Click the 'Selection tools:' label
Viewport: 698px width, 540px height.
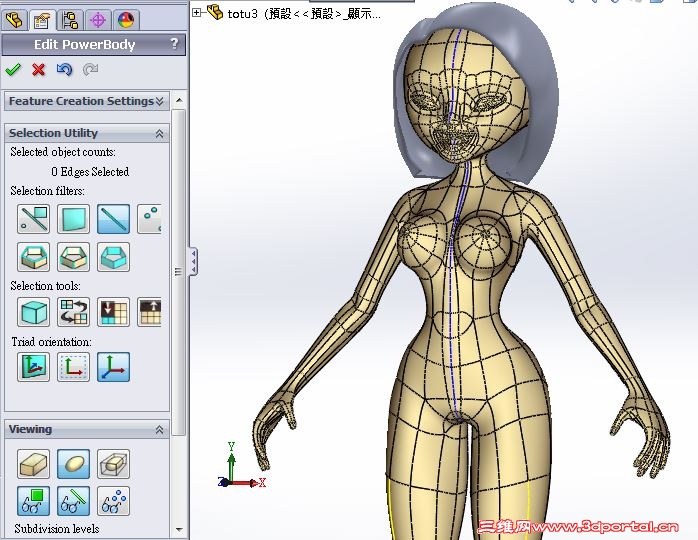coord(45,286)
